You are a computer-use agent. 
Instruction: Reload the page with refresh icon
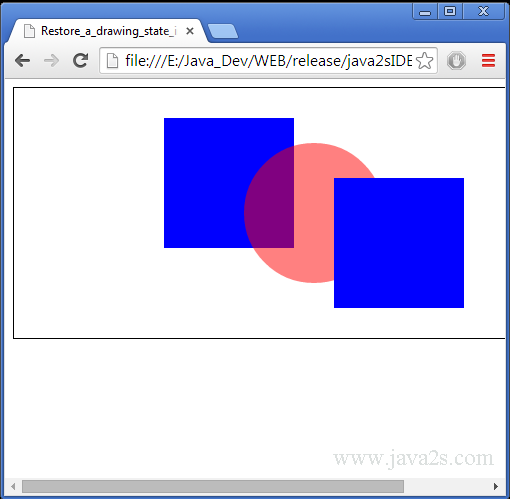[80, 60]
